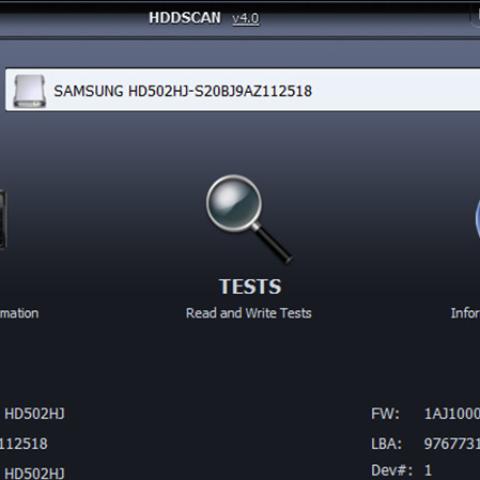480x480 pixels.
Task: Click the partially visible icon above 'mation' label
Action: (3, 219)
